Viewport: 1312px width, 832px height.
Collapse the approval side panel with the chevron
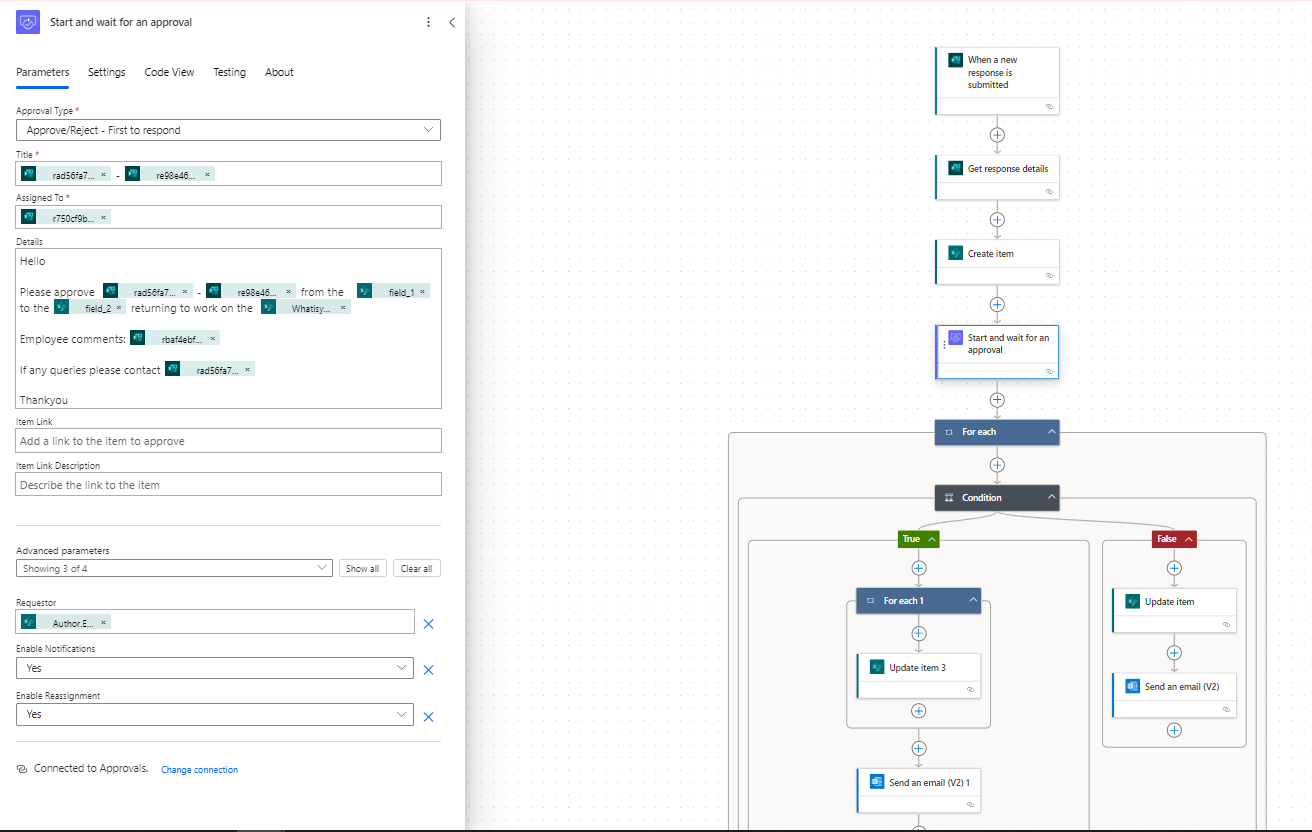click(452, 22)
